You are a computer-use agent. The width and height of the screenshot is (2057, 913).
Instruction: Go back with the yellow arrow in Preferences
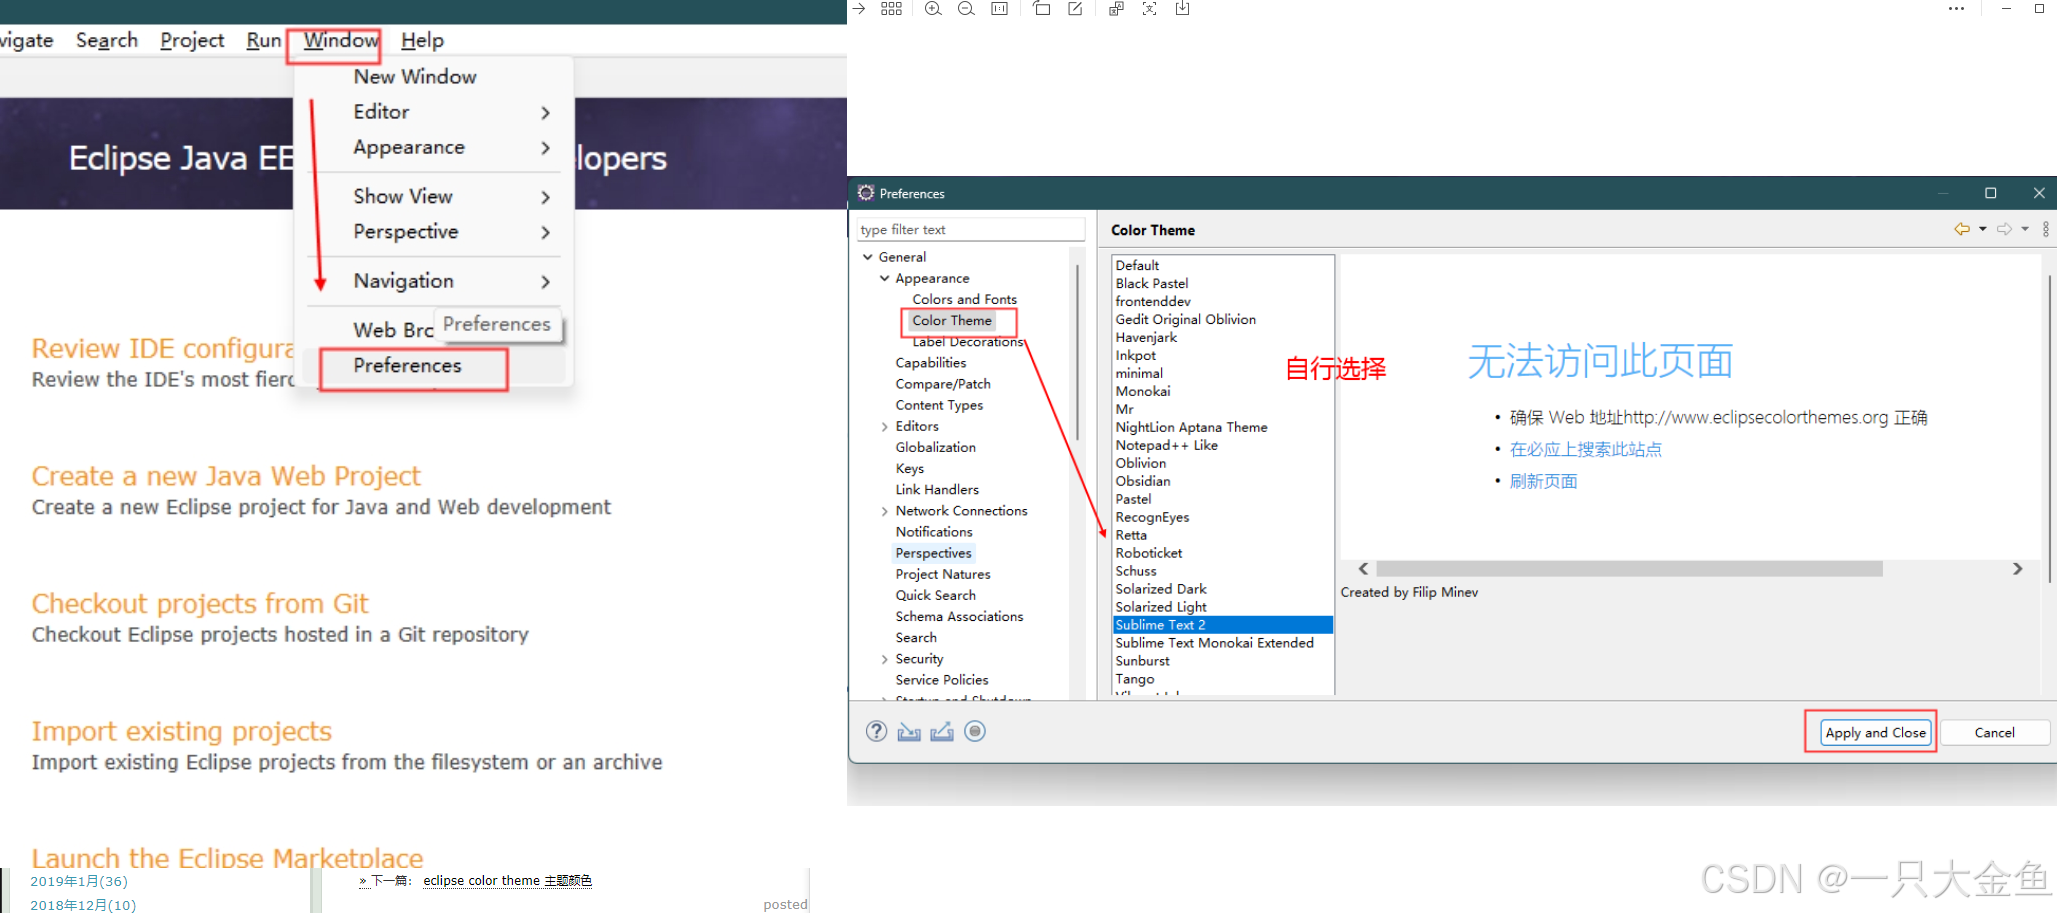tap(1962, 229)
